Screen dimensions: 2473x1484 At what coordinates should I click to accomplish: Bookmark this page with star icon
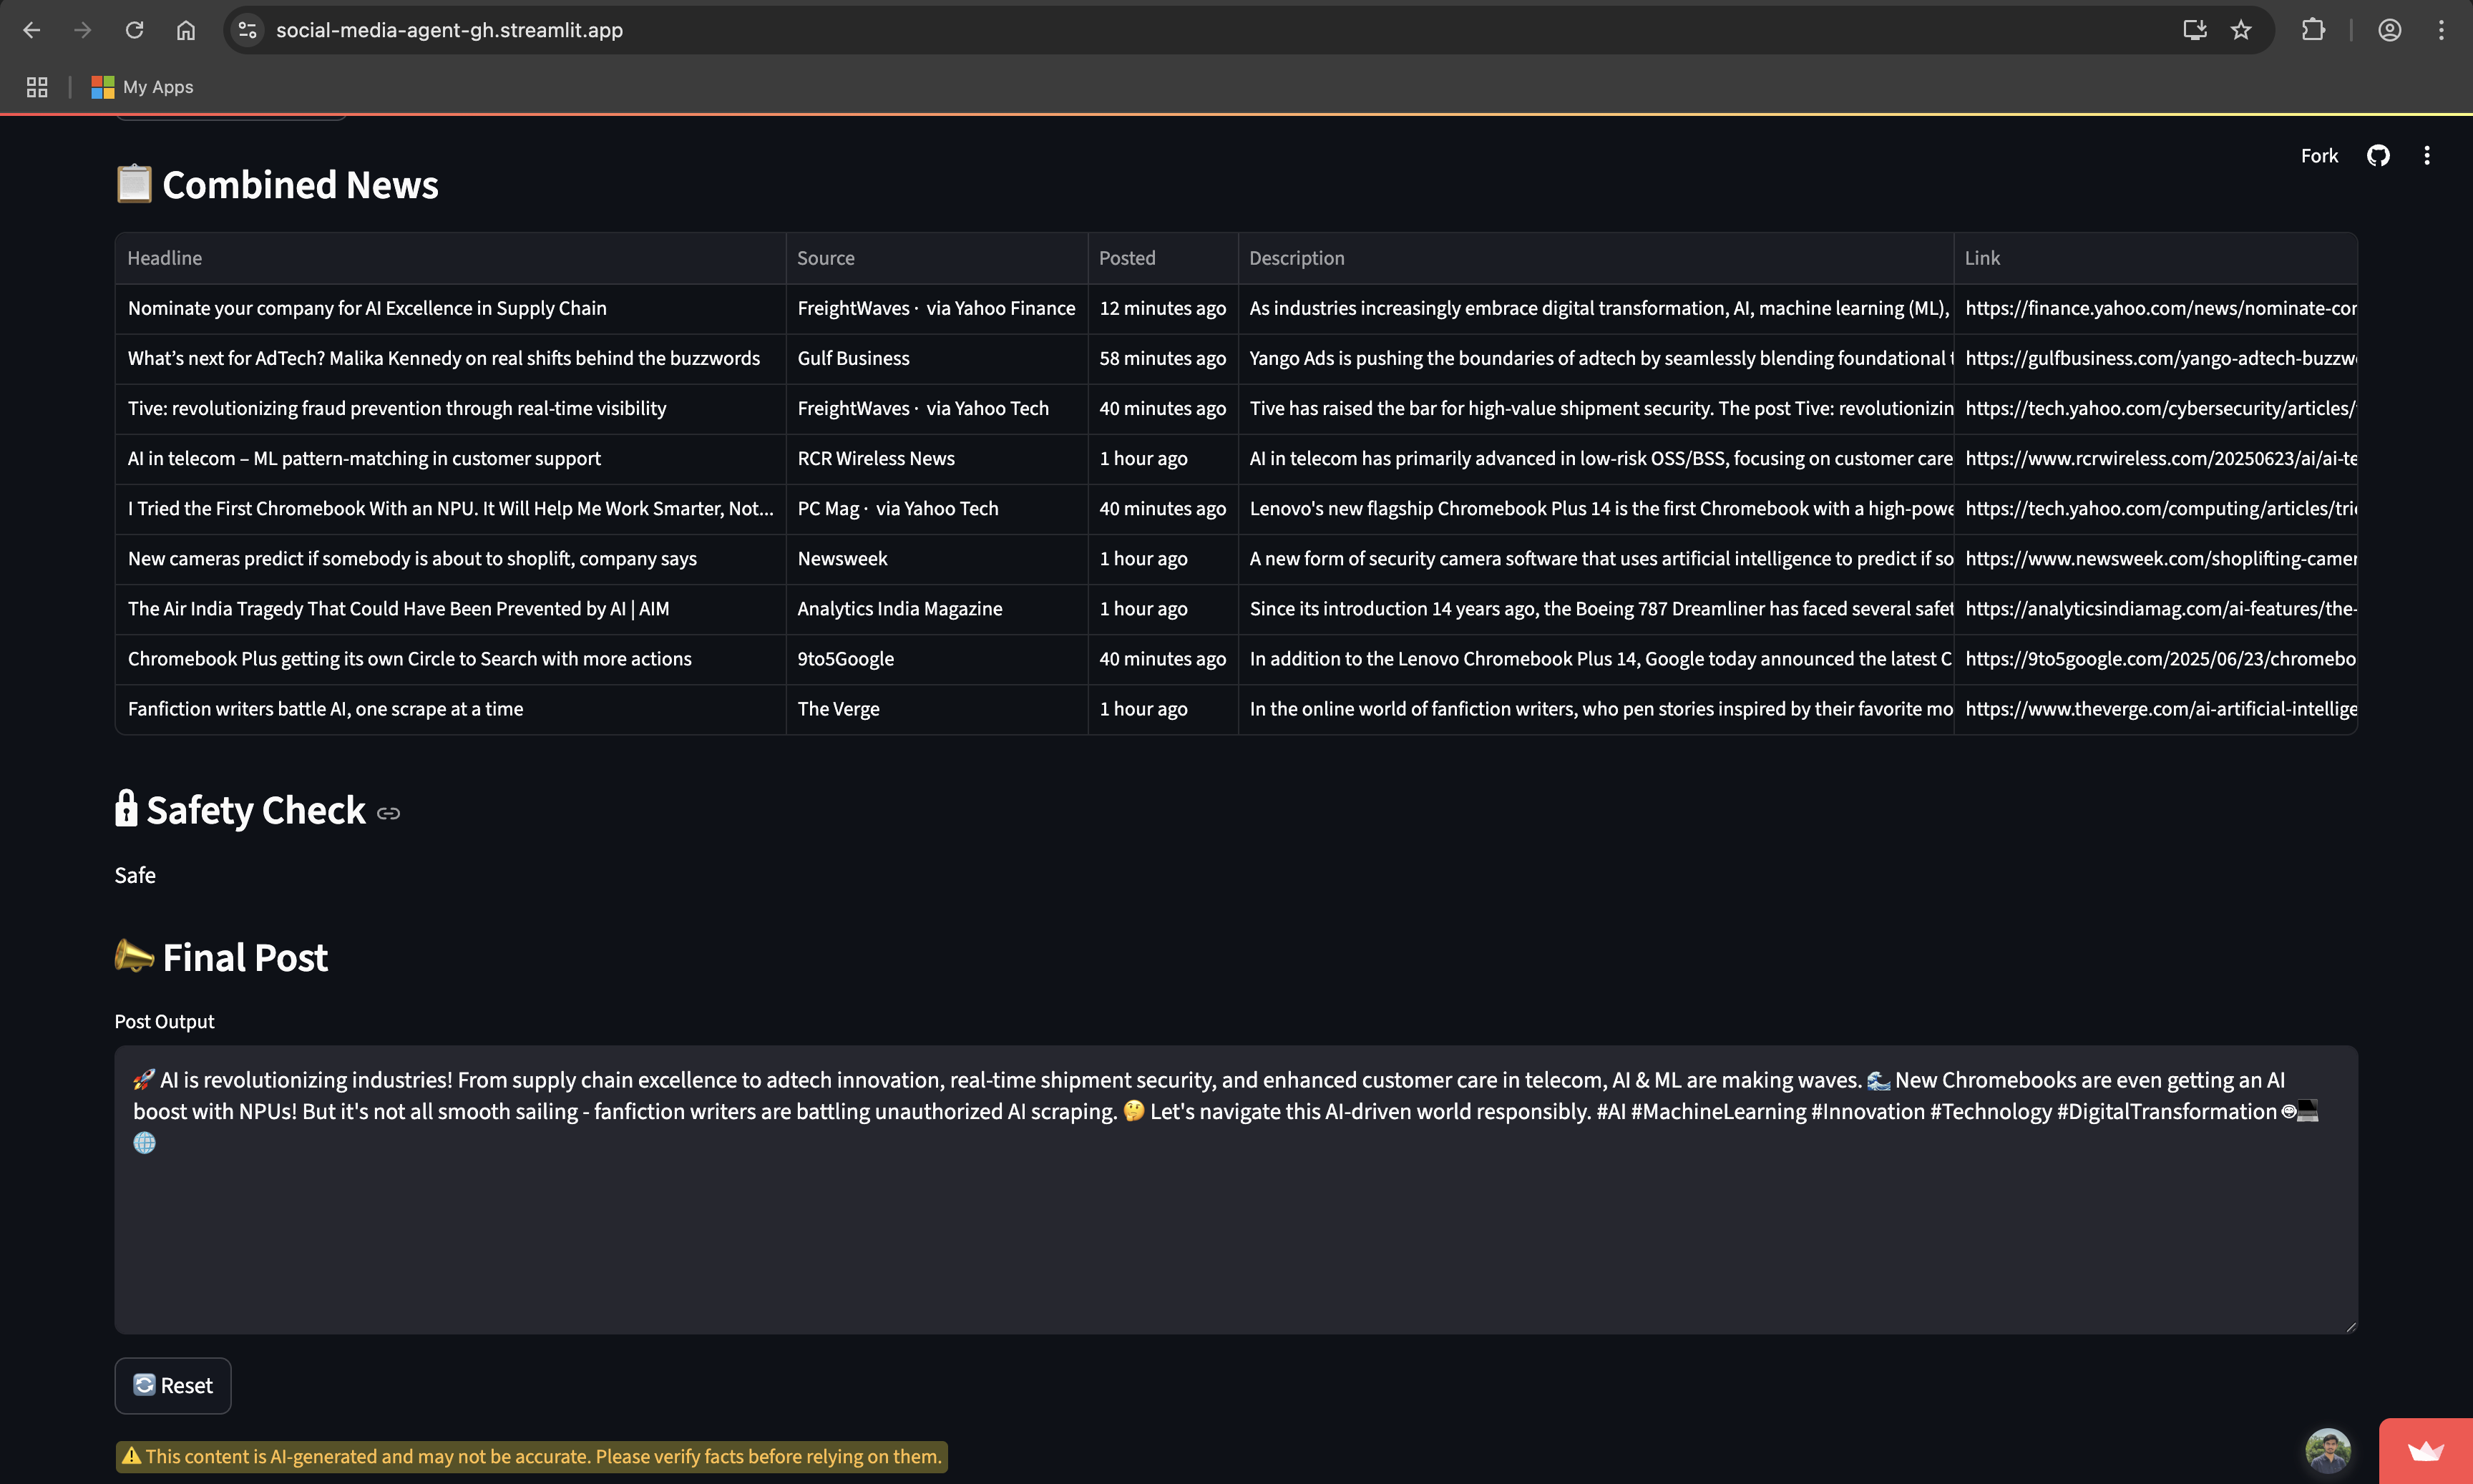click(2241, 30)
